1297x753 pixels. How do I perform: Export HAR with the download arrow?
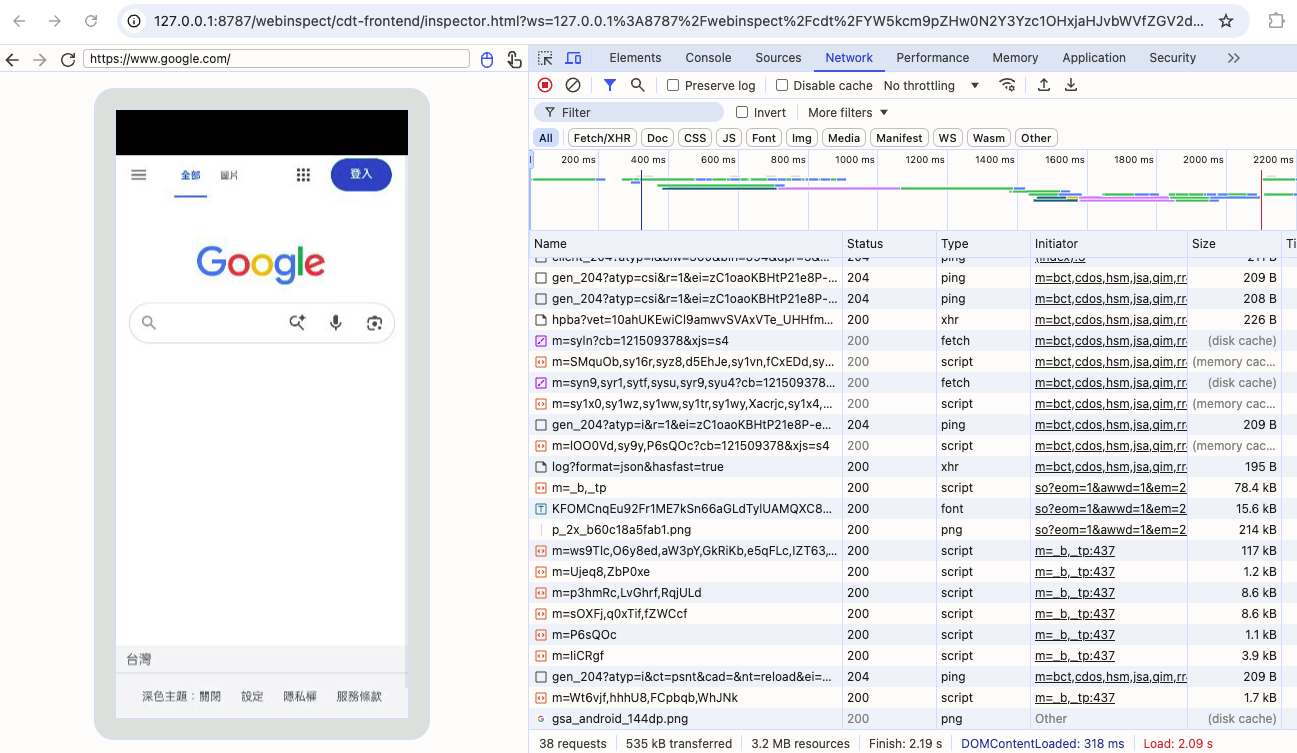click(x=1071, y=85)
